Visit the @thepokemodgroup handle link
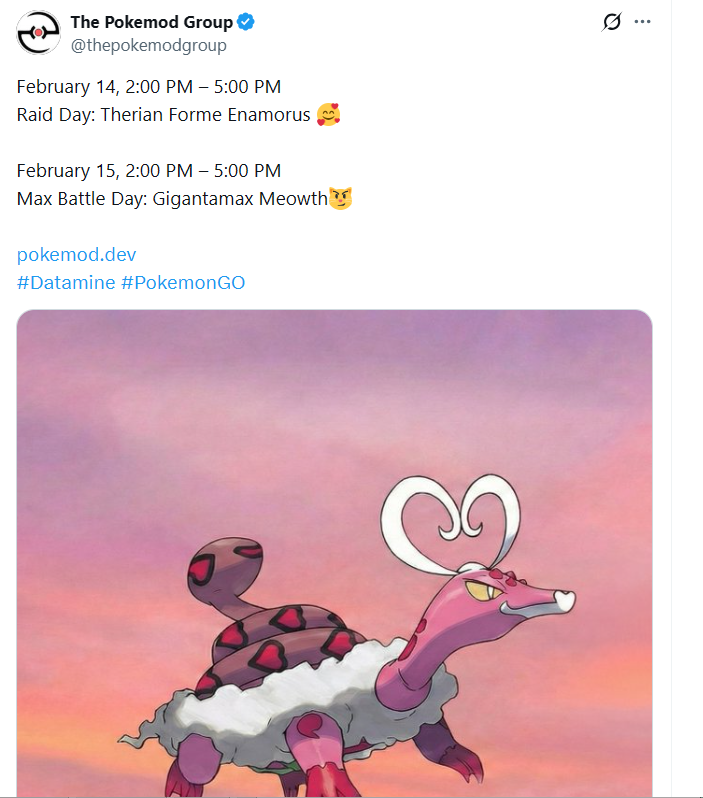 pyautogui.click(x=148, y=45)
